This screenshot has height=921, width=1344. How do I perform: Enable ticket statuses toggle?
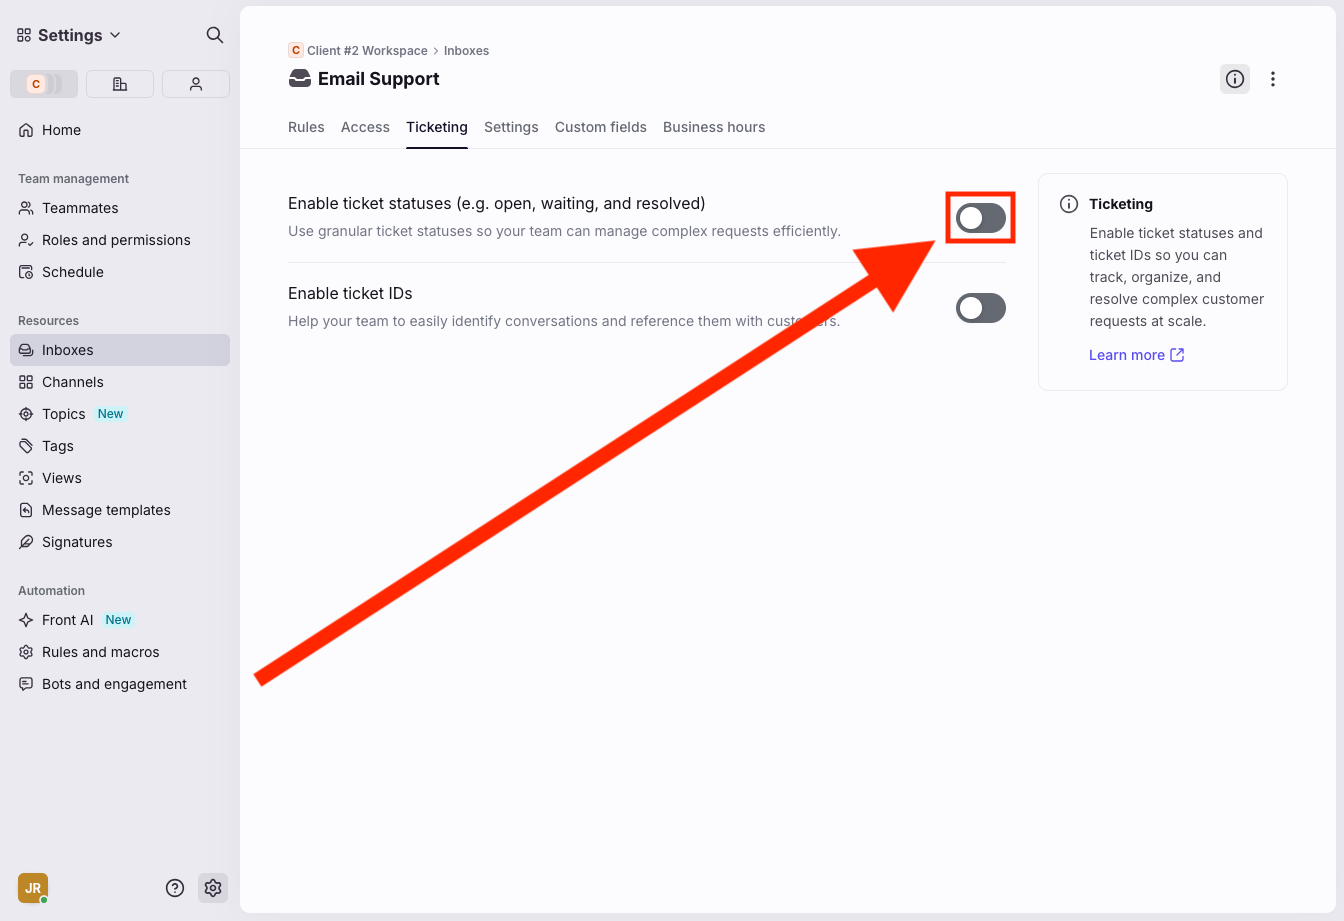pyautogui.click(x=980, y=218)
